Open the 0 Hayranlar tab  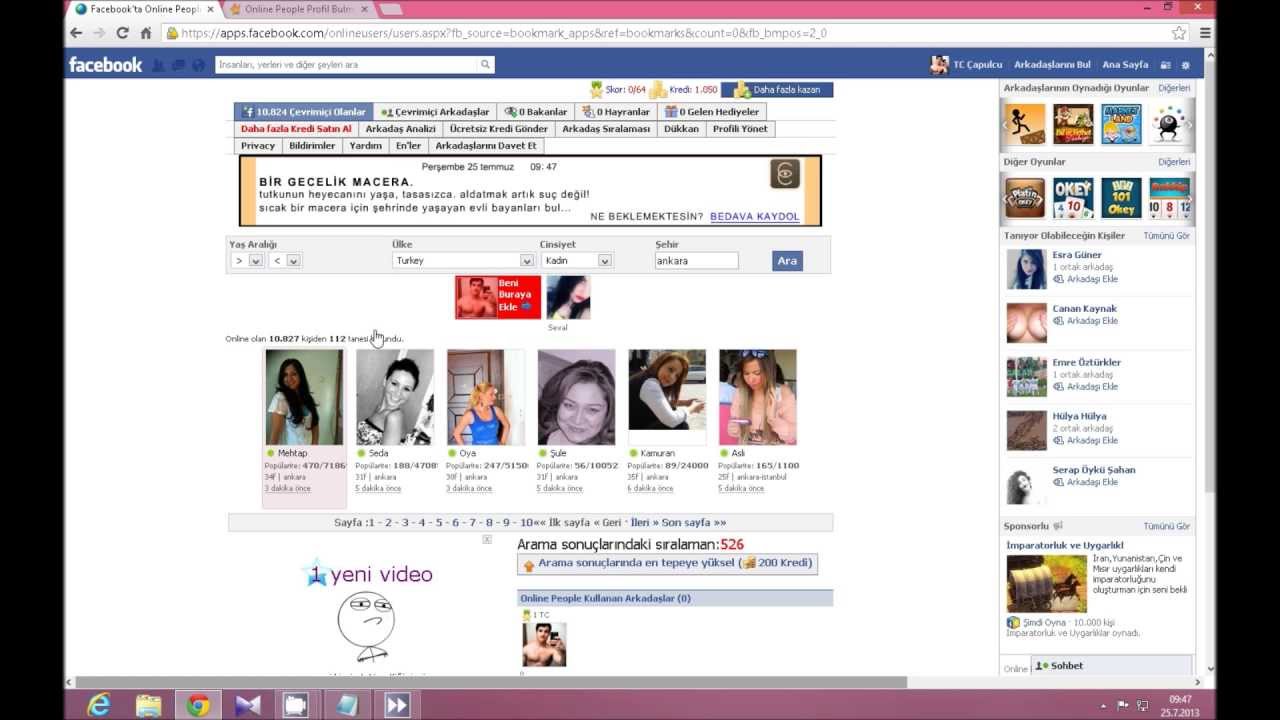click(616, 112)
